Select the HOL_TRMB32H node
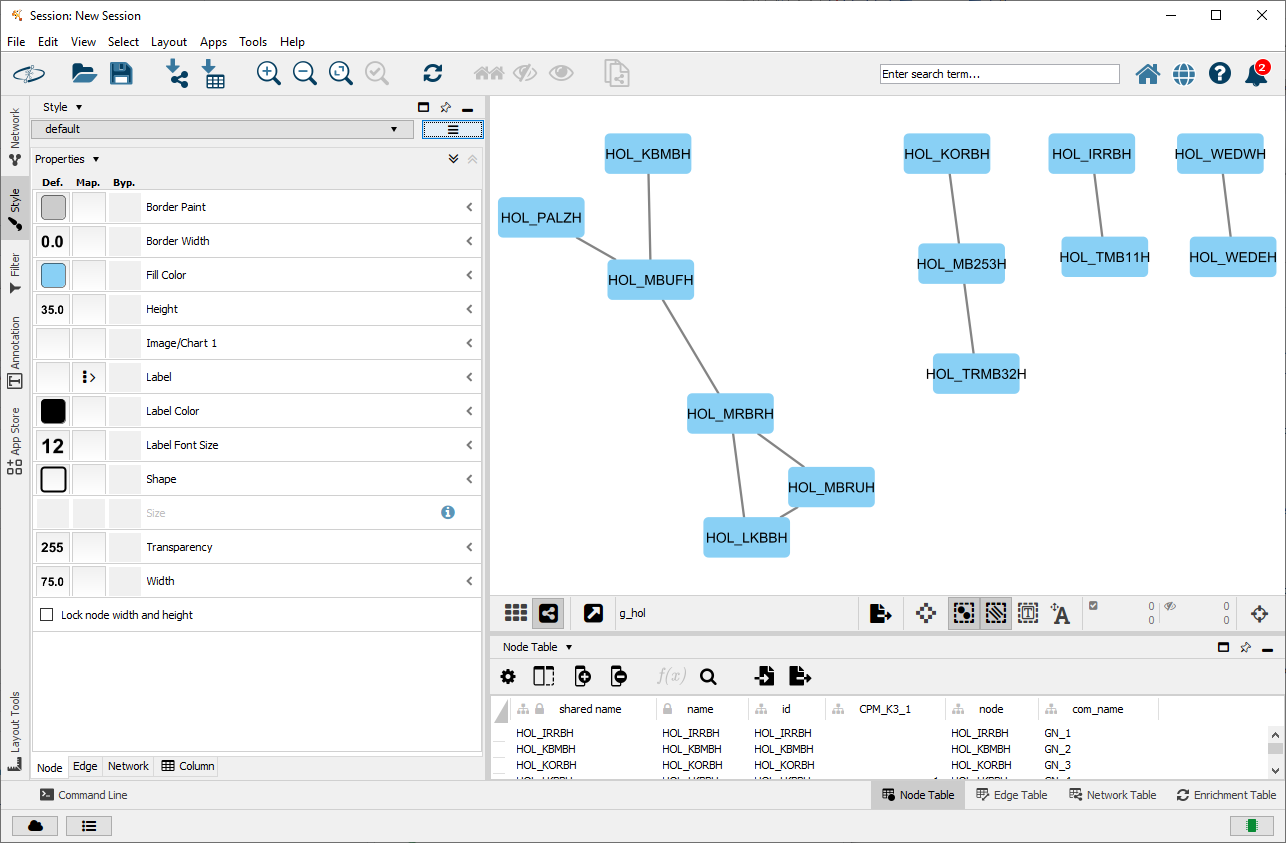The height and width of the screenshot is (843, 1286). (x=976, y=373)
